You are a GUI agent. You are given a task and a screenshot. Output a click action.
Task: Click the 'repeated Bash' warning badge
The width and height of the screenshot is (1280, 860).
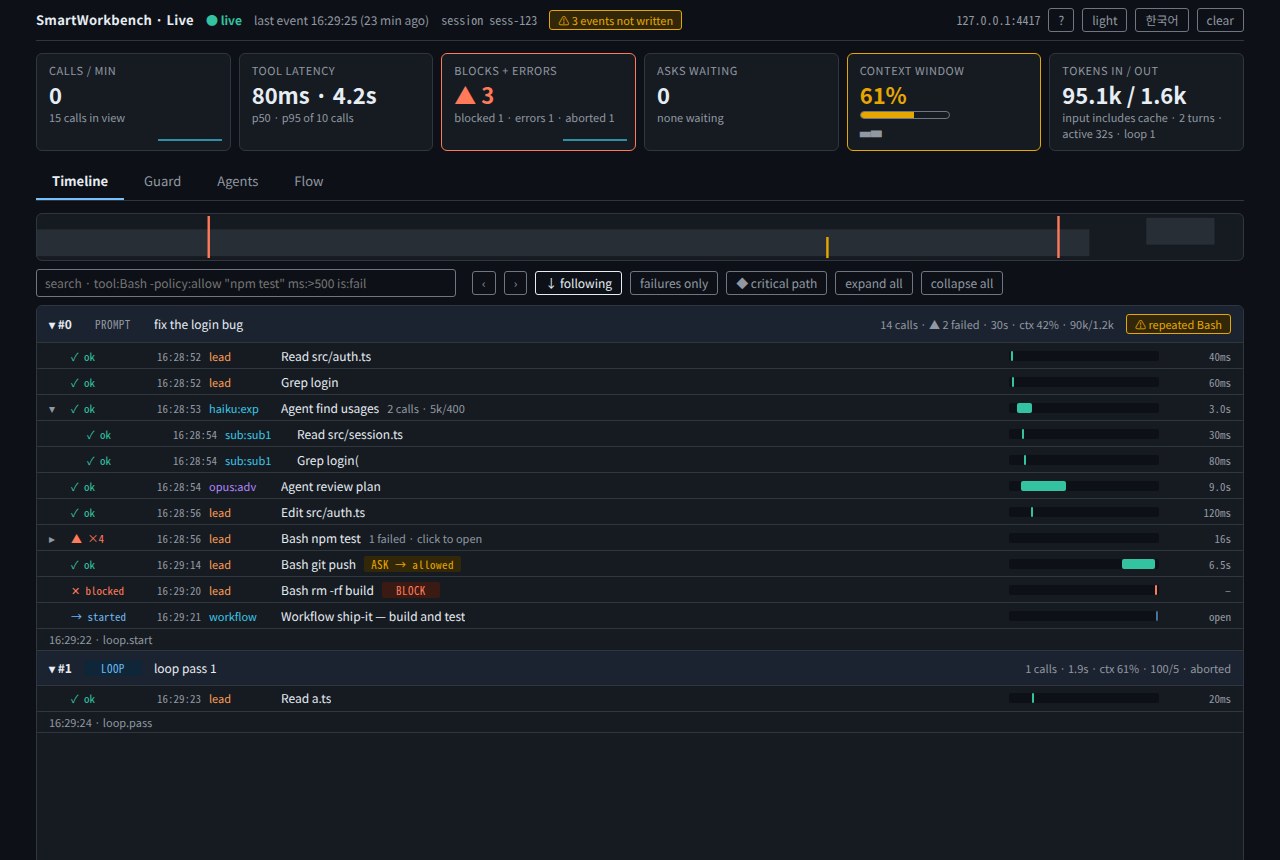pos(1178,324)
